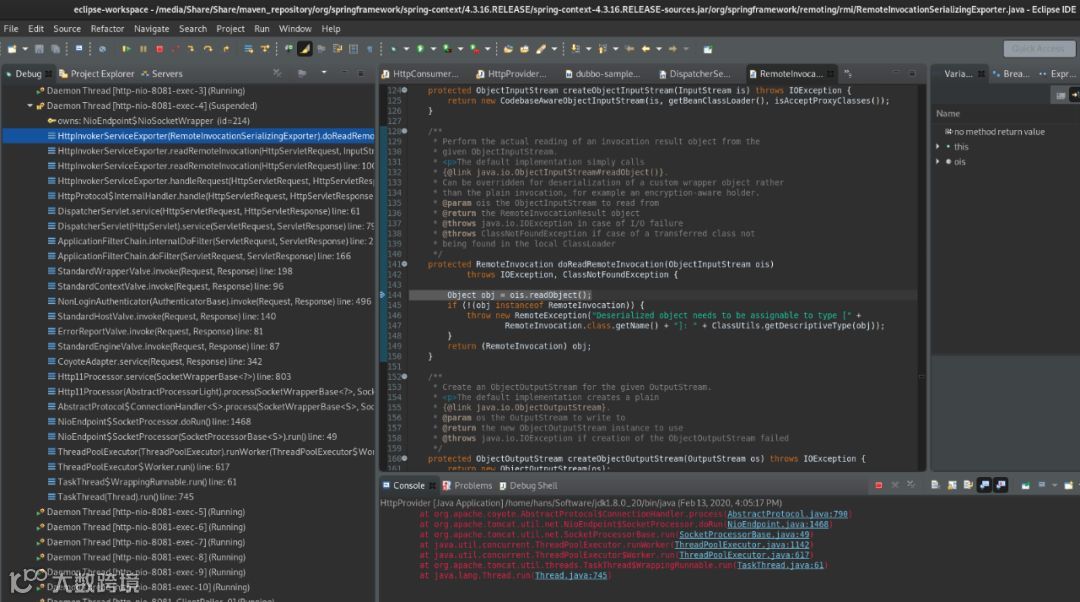The height and width of the screenshot is (602, 1080).
Task: Click the New file toolbar icon
Action: coord(12,48)
